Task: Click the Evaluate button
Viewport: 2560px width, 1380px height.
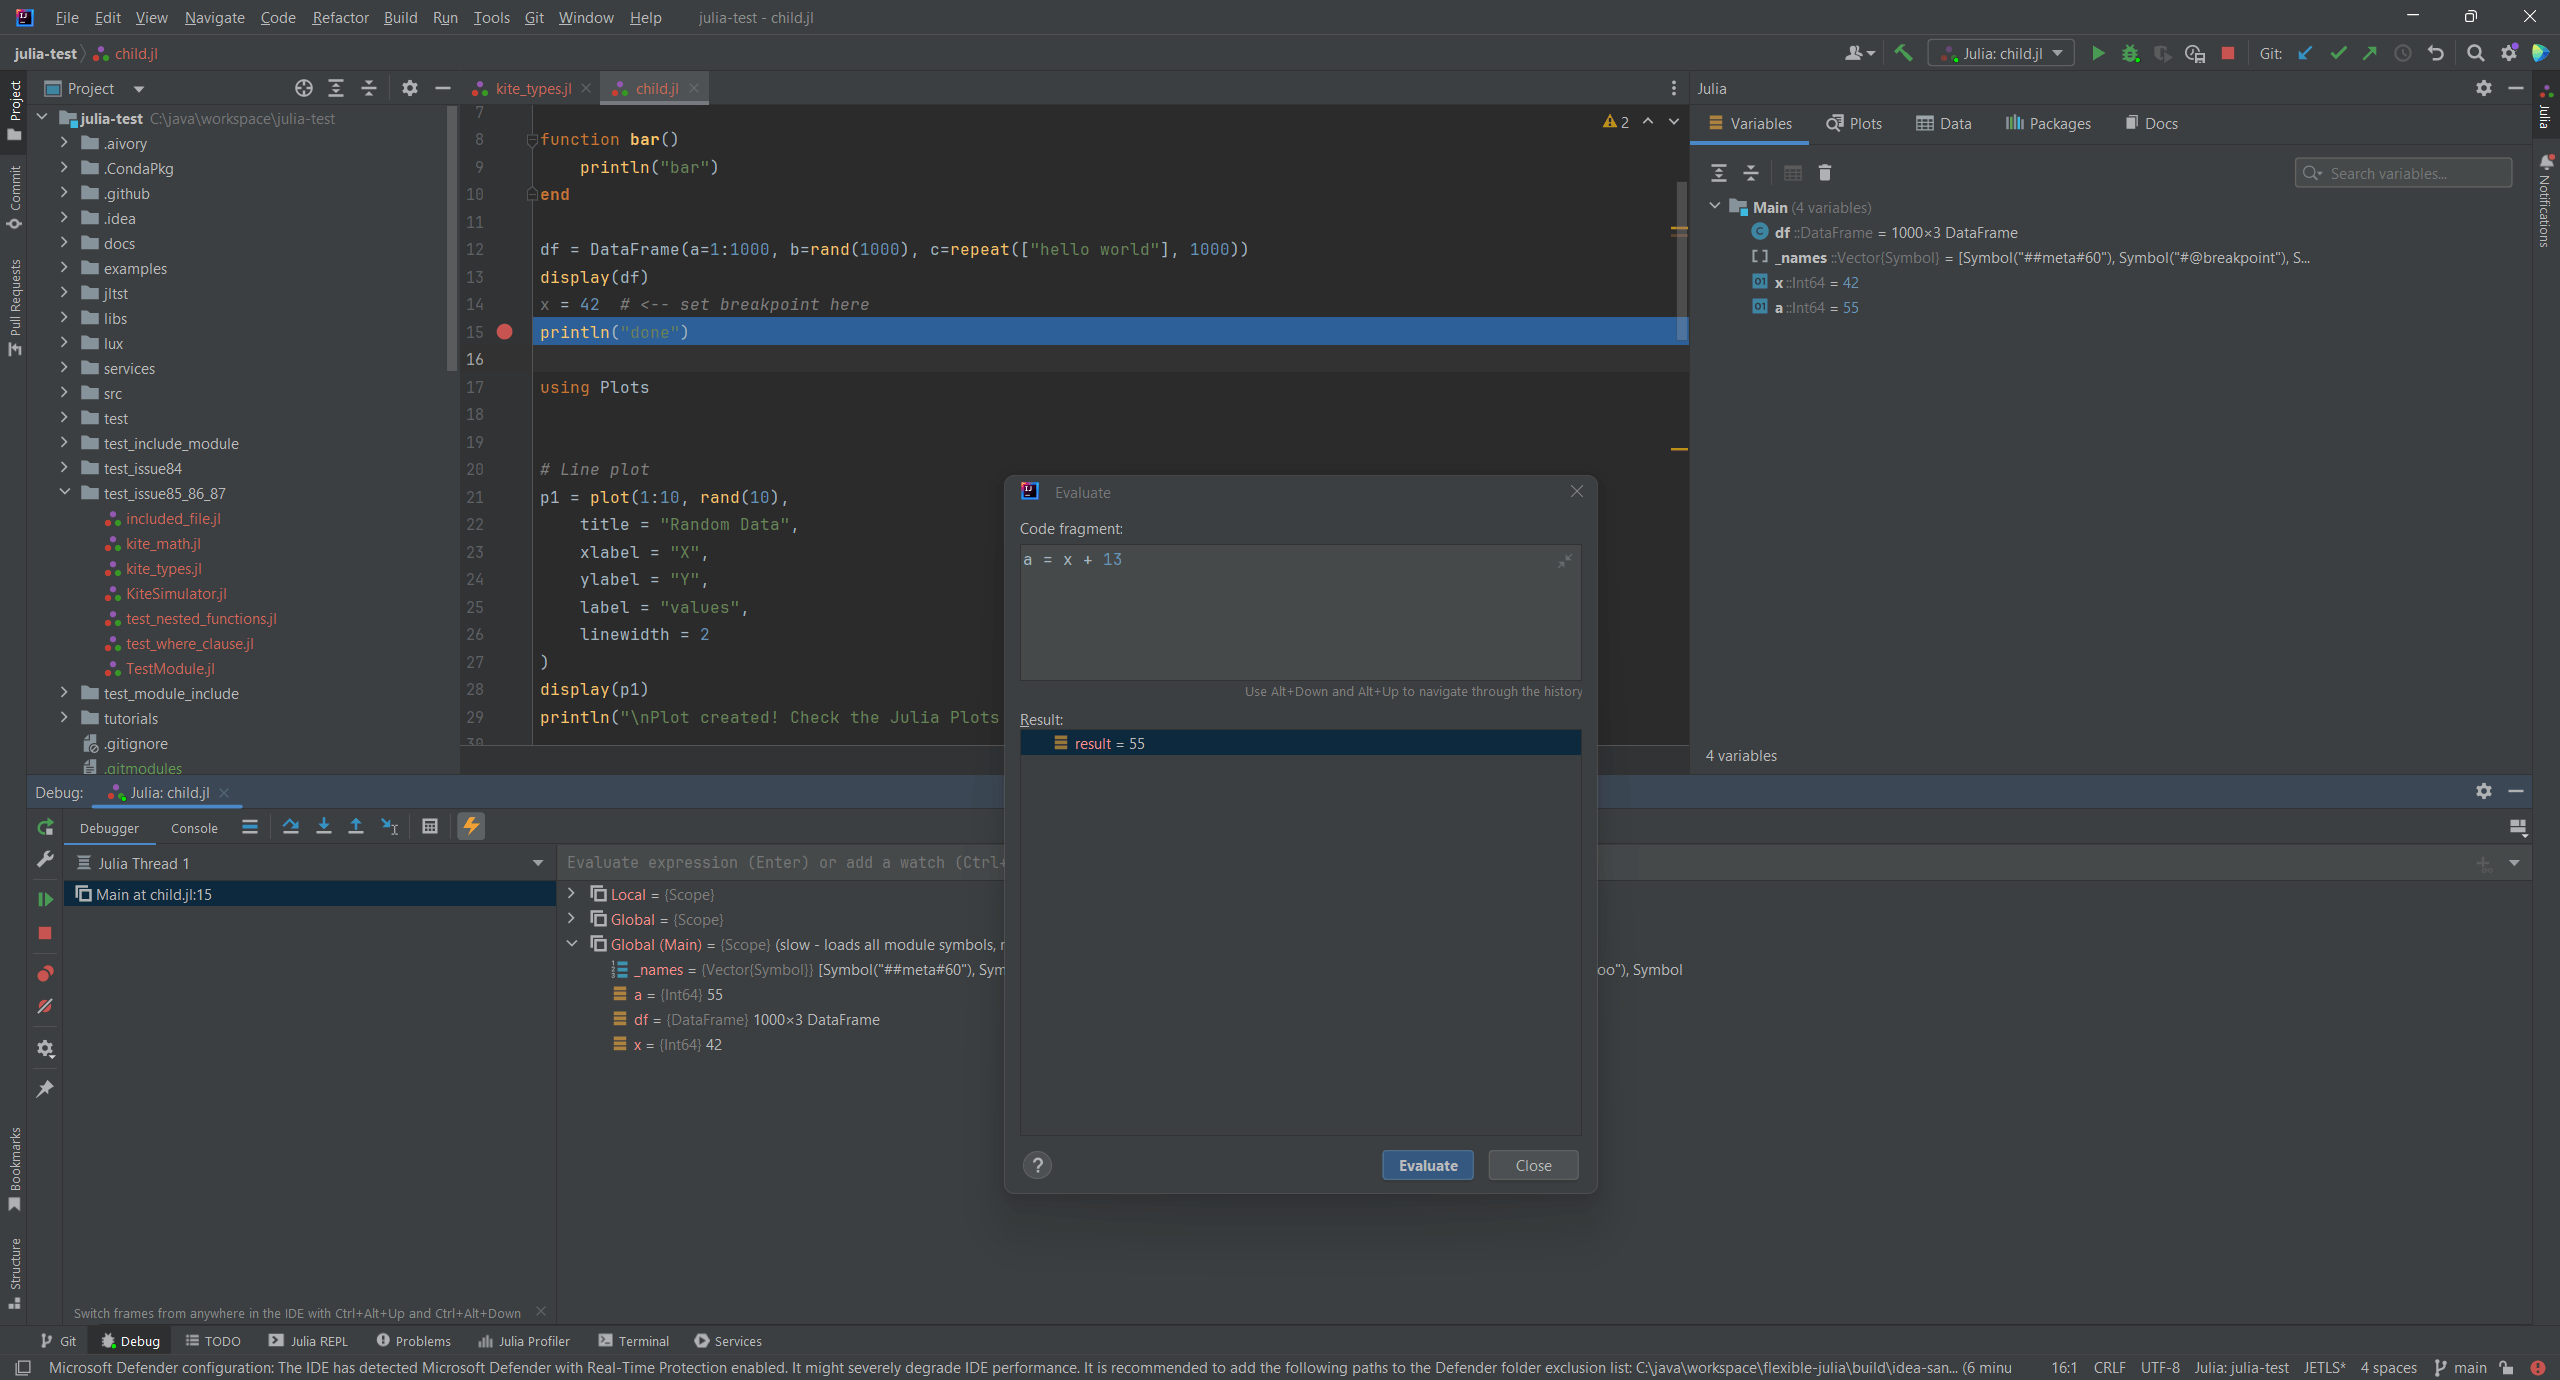Action: [1427, 1165]
